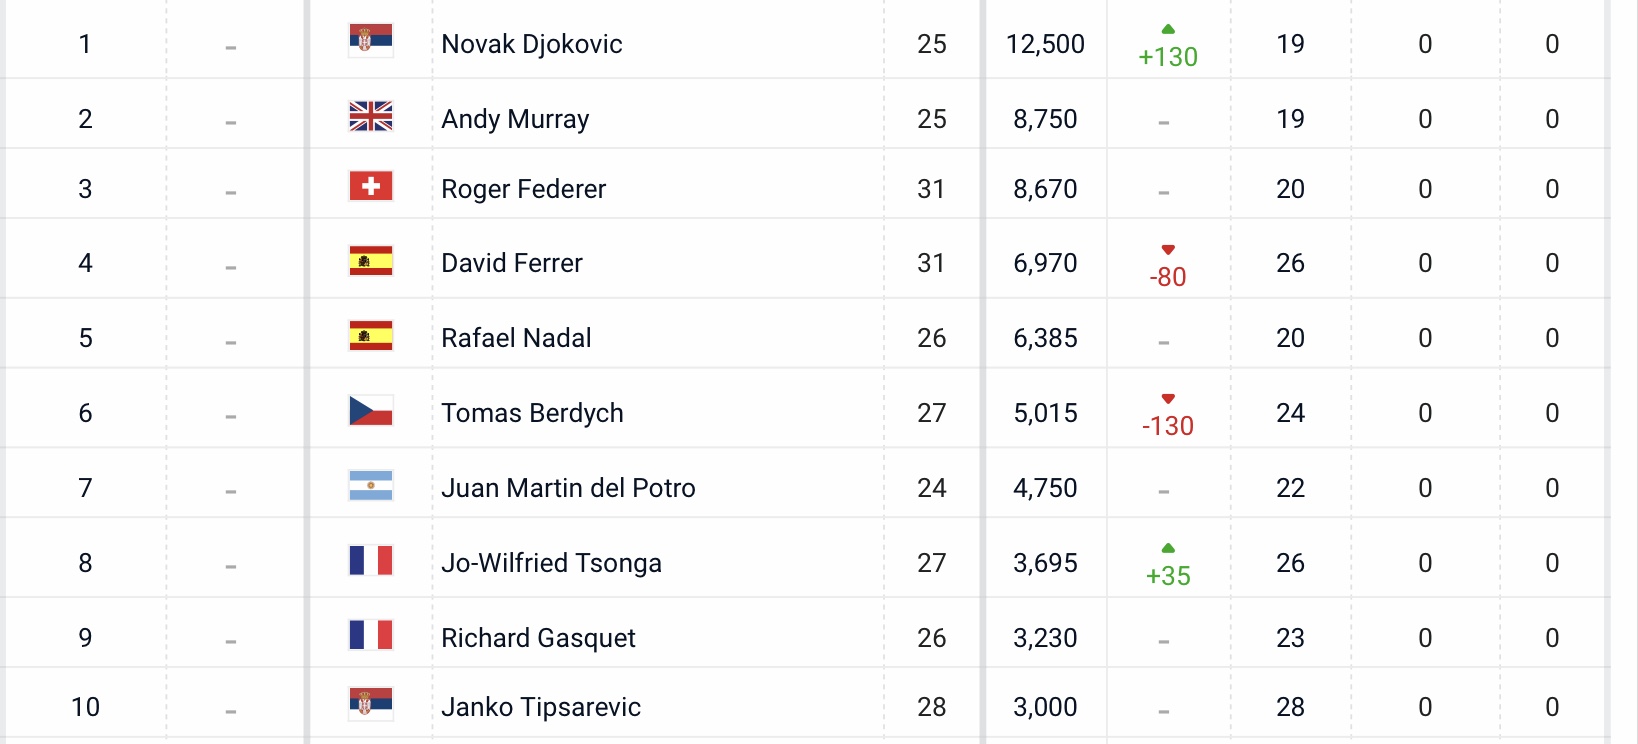This screenshot has width=1638, height=744.
Task: Click the Serbian flag beside Janko Tipsarevic
Action: pos(371,704)
